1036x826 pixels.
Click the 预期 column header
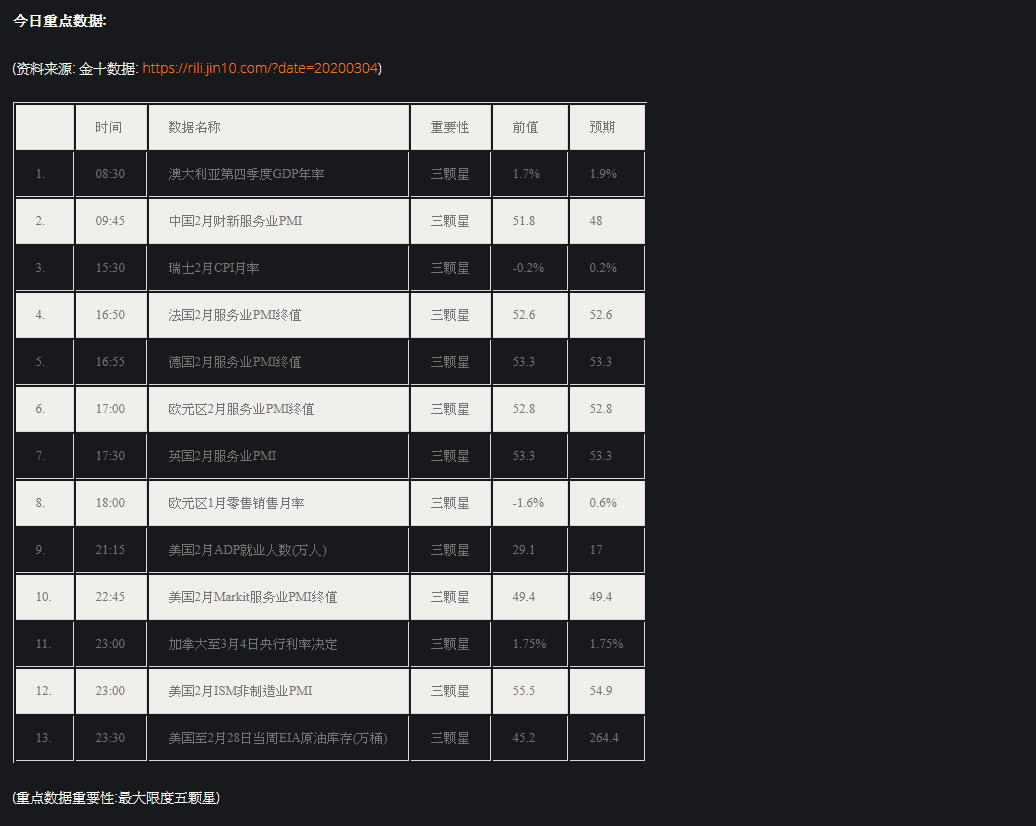pos(607,127)
